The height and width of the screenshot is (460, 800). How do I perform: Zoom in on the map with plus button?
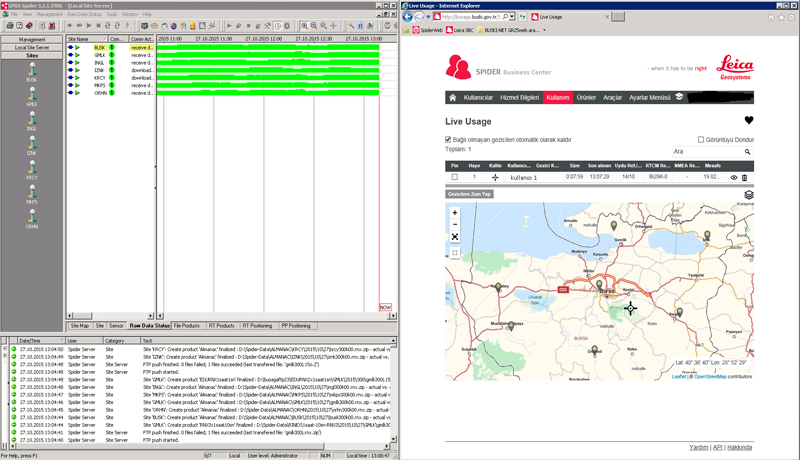(x=455, y=213)
